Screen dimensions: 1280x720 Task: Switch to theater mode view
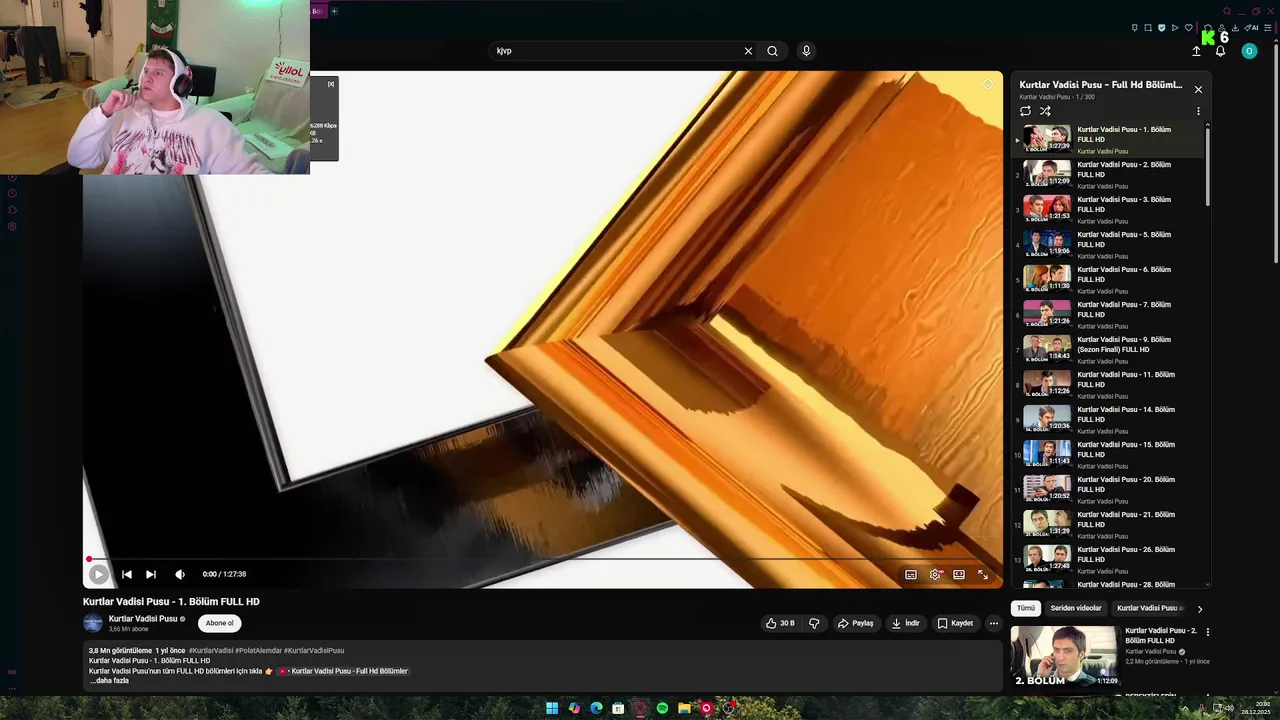click(x=959, y=574)
